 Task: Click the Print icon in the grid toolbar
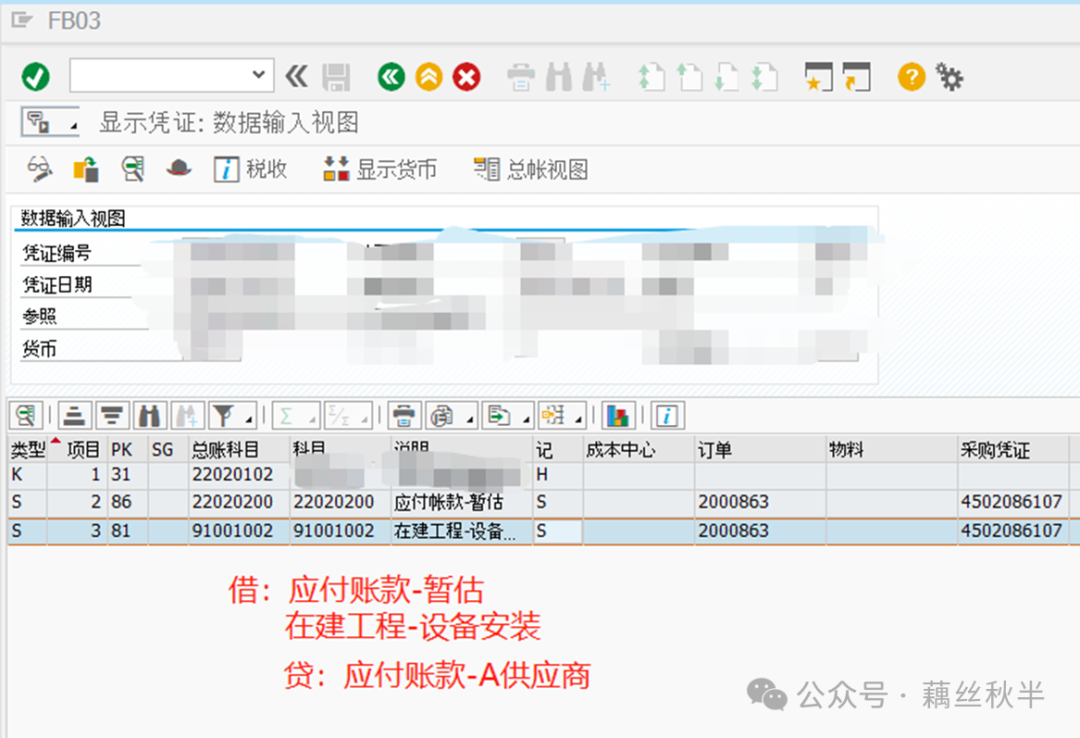pyautogui.click(x=404, y=416)
